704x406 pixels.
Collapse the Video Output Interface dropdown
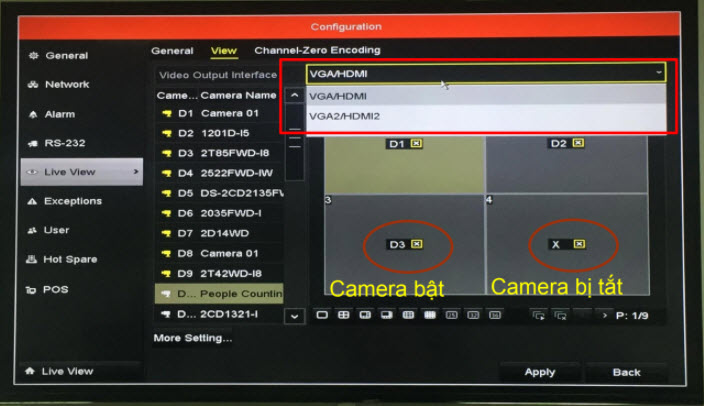658,73
